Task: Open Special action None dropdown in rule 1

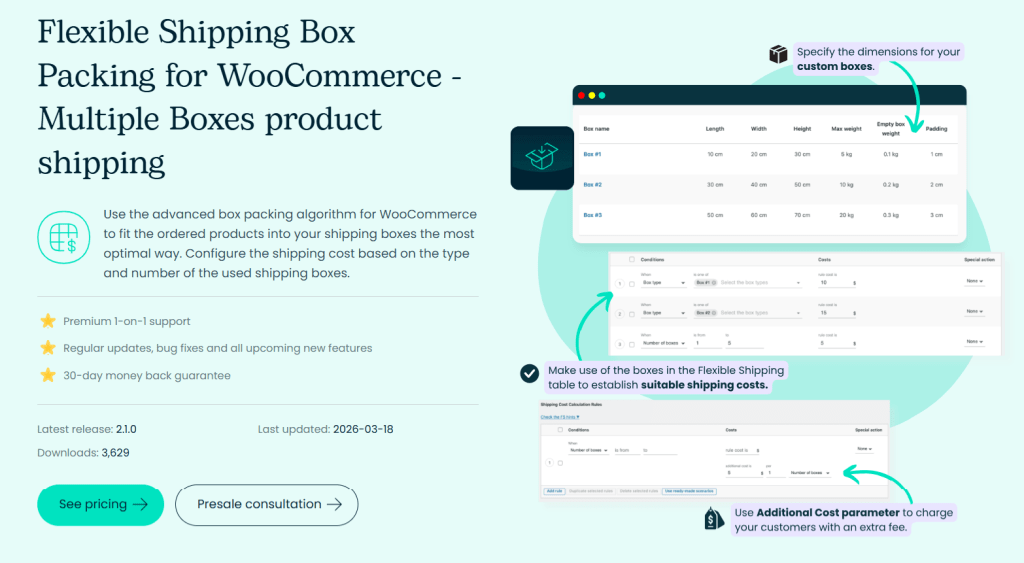Action: click(x=974, y=281)
